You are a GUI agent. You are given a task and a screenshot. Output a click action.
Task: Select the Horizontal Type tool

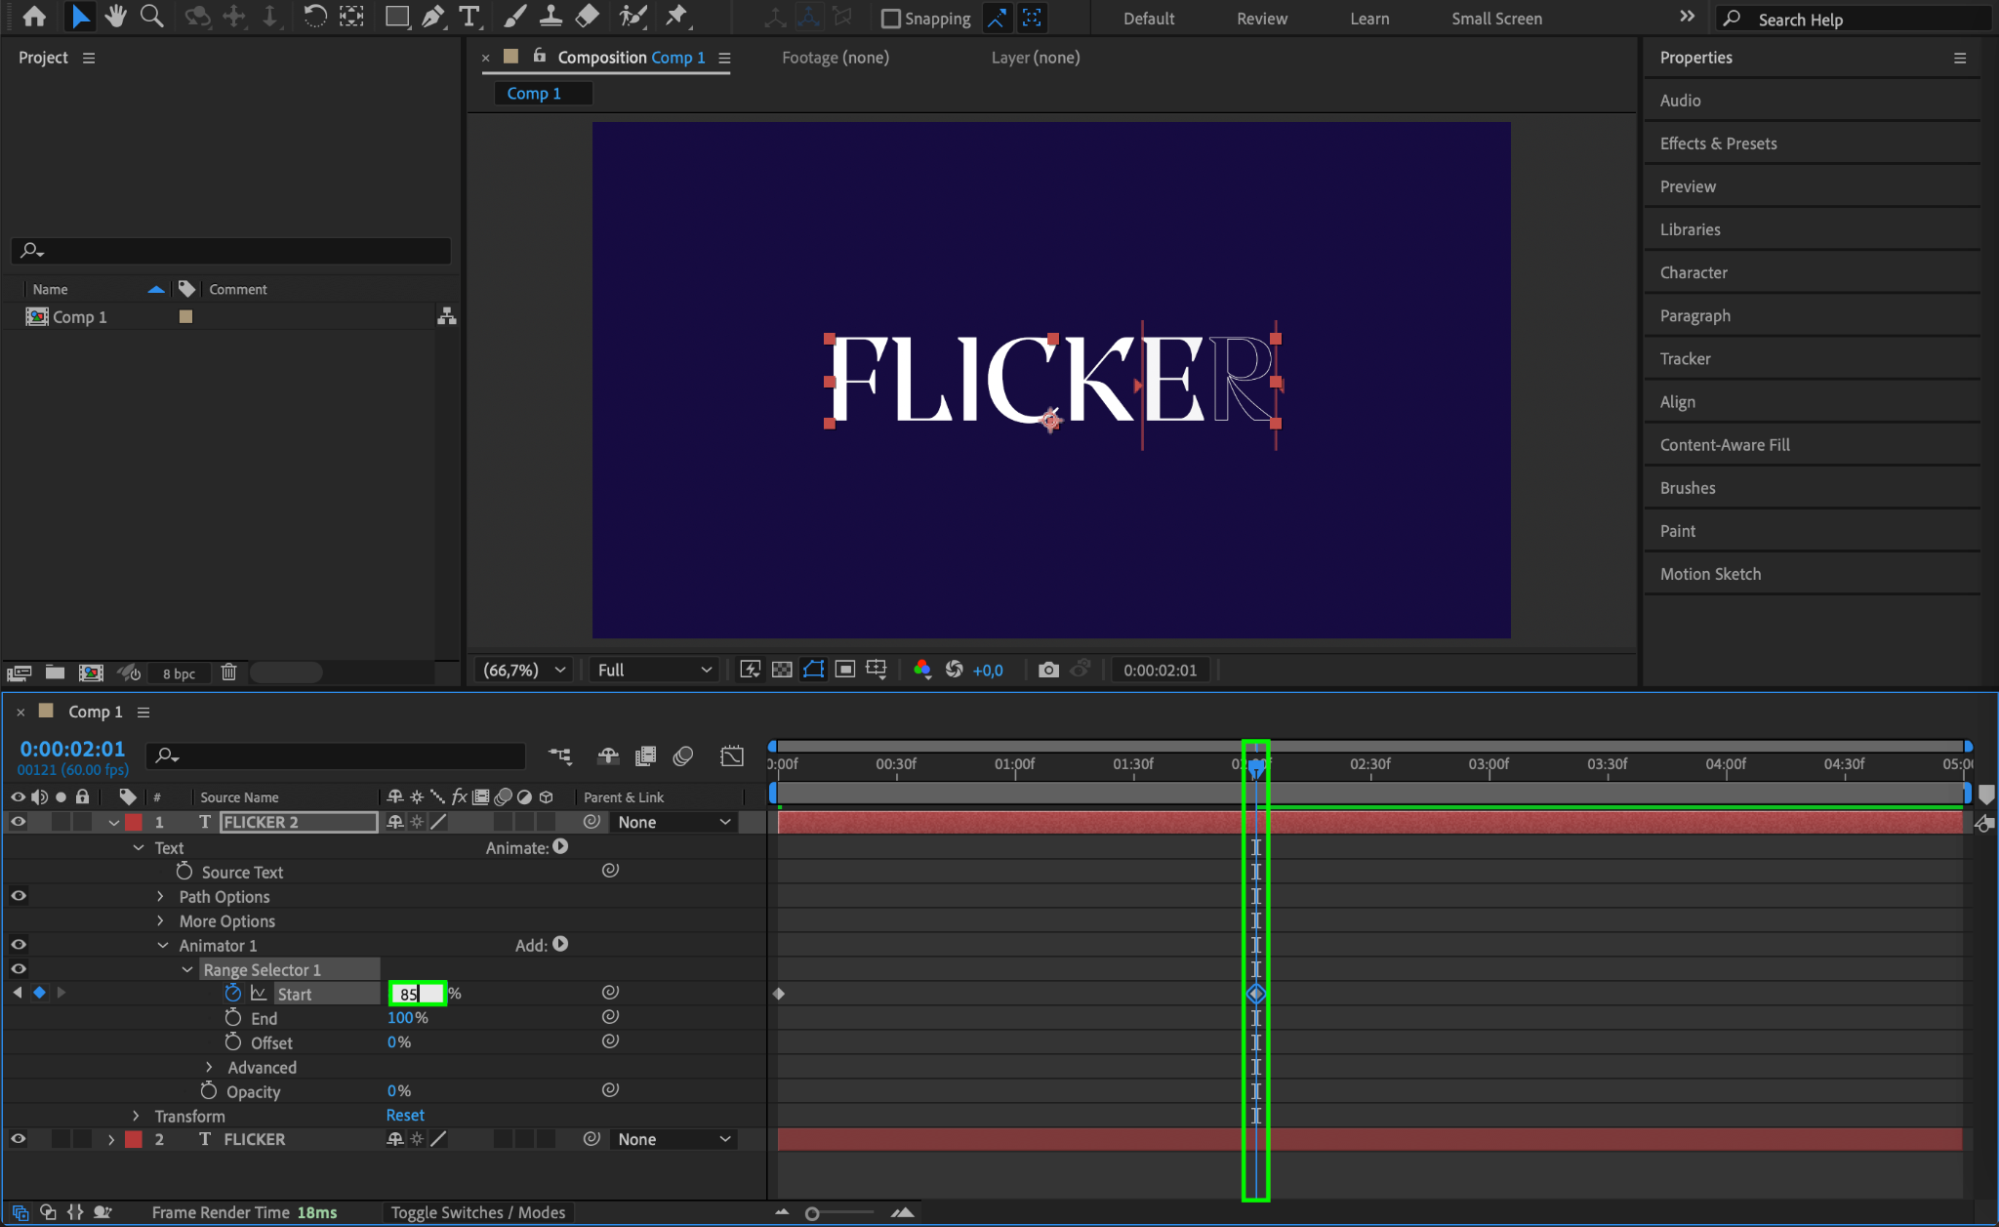[468, 16]
